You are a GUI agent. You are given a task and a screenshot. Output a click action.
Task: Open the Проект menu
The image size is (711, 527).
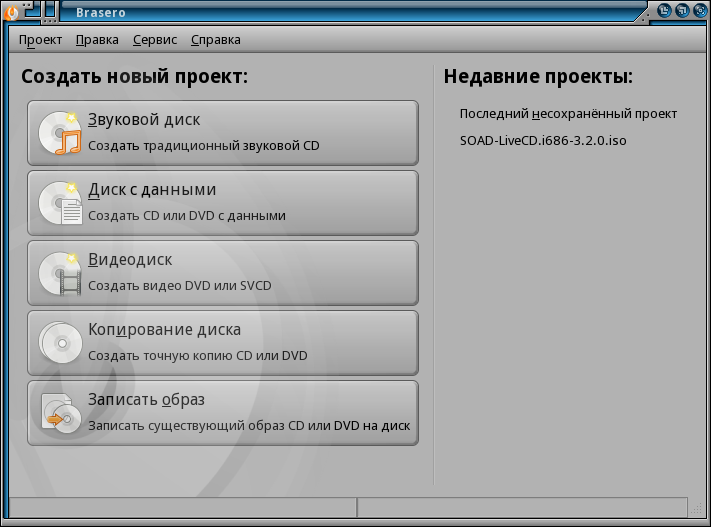[40, 40]
